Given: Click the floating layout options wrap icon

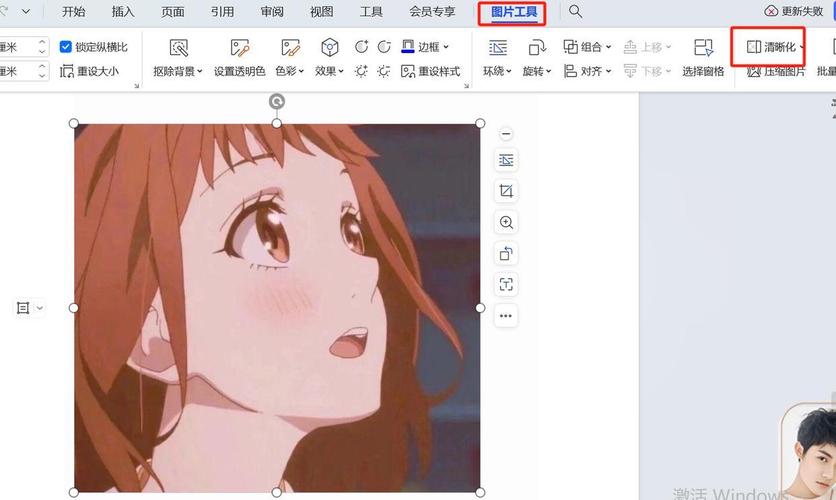Looking at the screenshot, I should click(x=506, y=160).
